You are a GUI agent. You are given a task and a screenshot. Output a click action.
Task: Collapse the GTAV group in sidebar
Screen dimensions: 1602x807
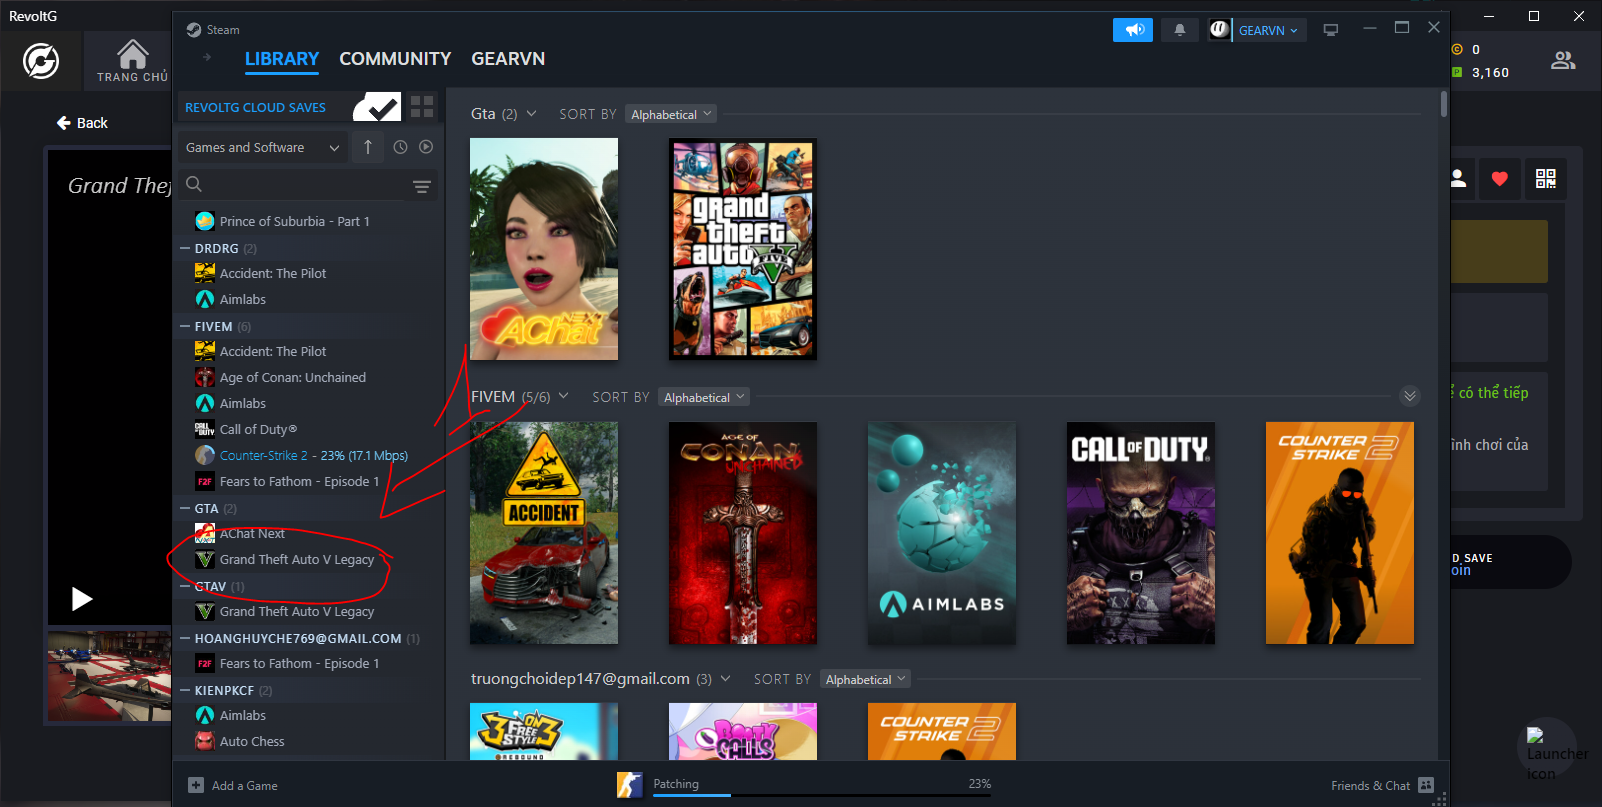pyautogui.click(x=185, y=586)
